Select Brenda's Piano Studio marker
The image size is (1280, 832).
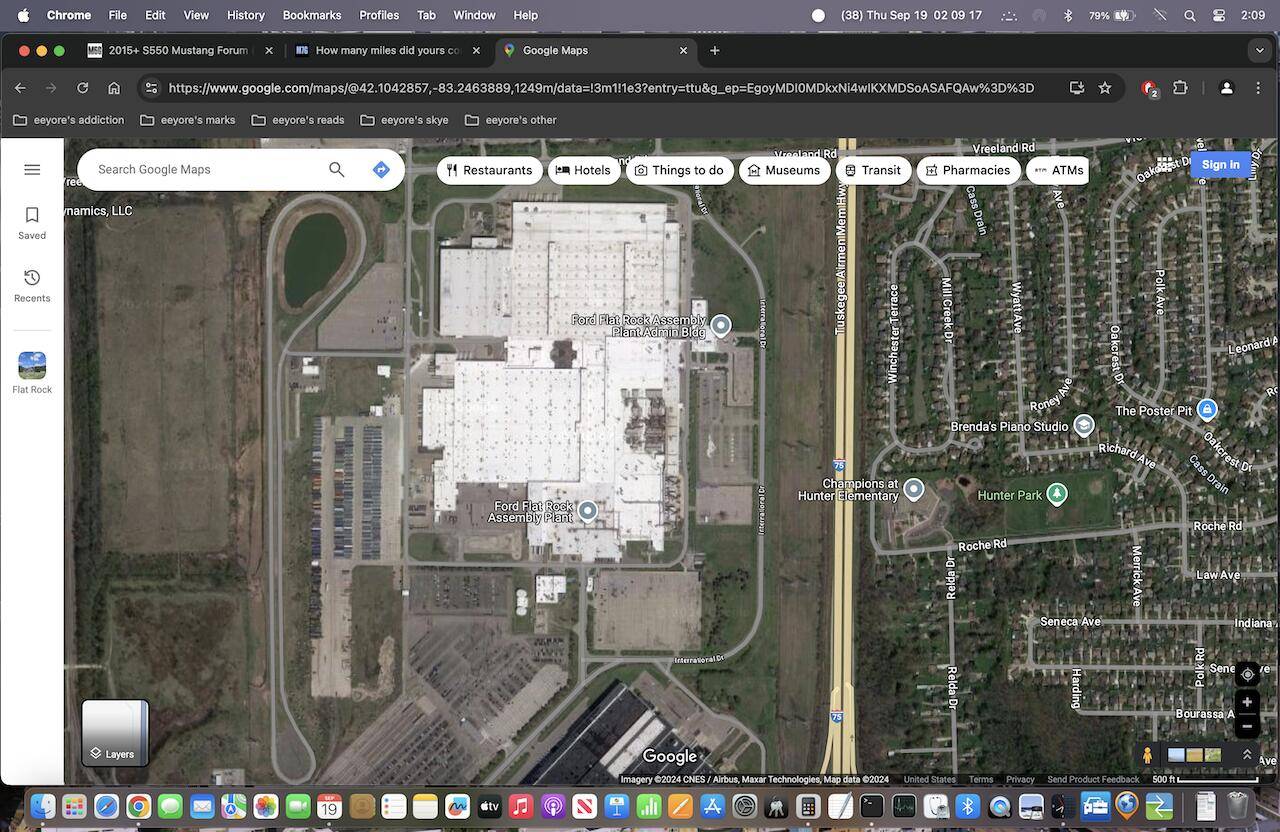tap(1083, 426)
